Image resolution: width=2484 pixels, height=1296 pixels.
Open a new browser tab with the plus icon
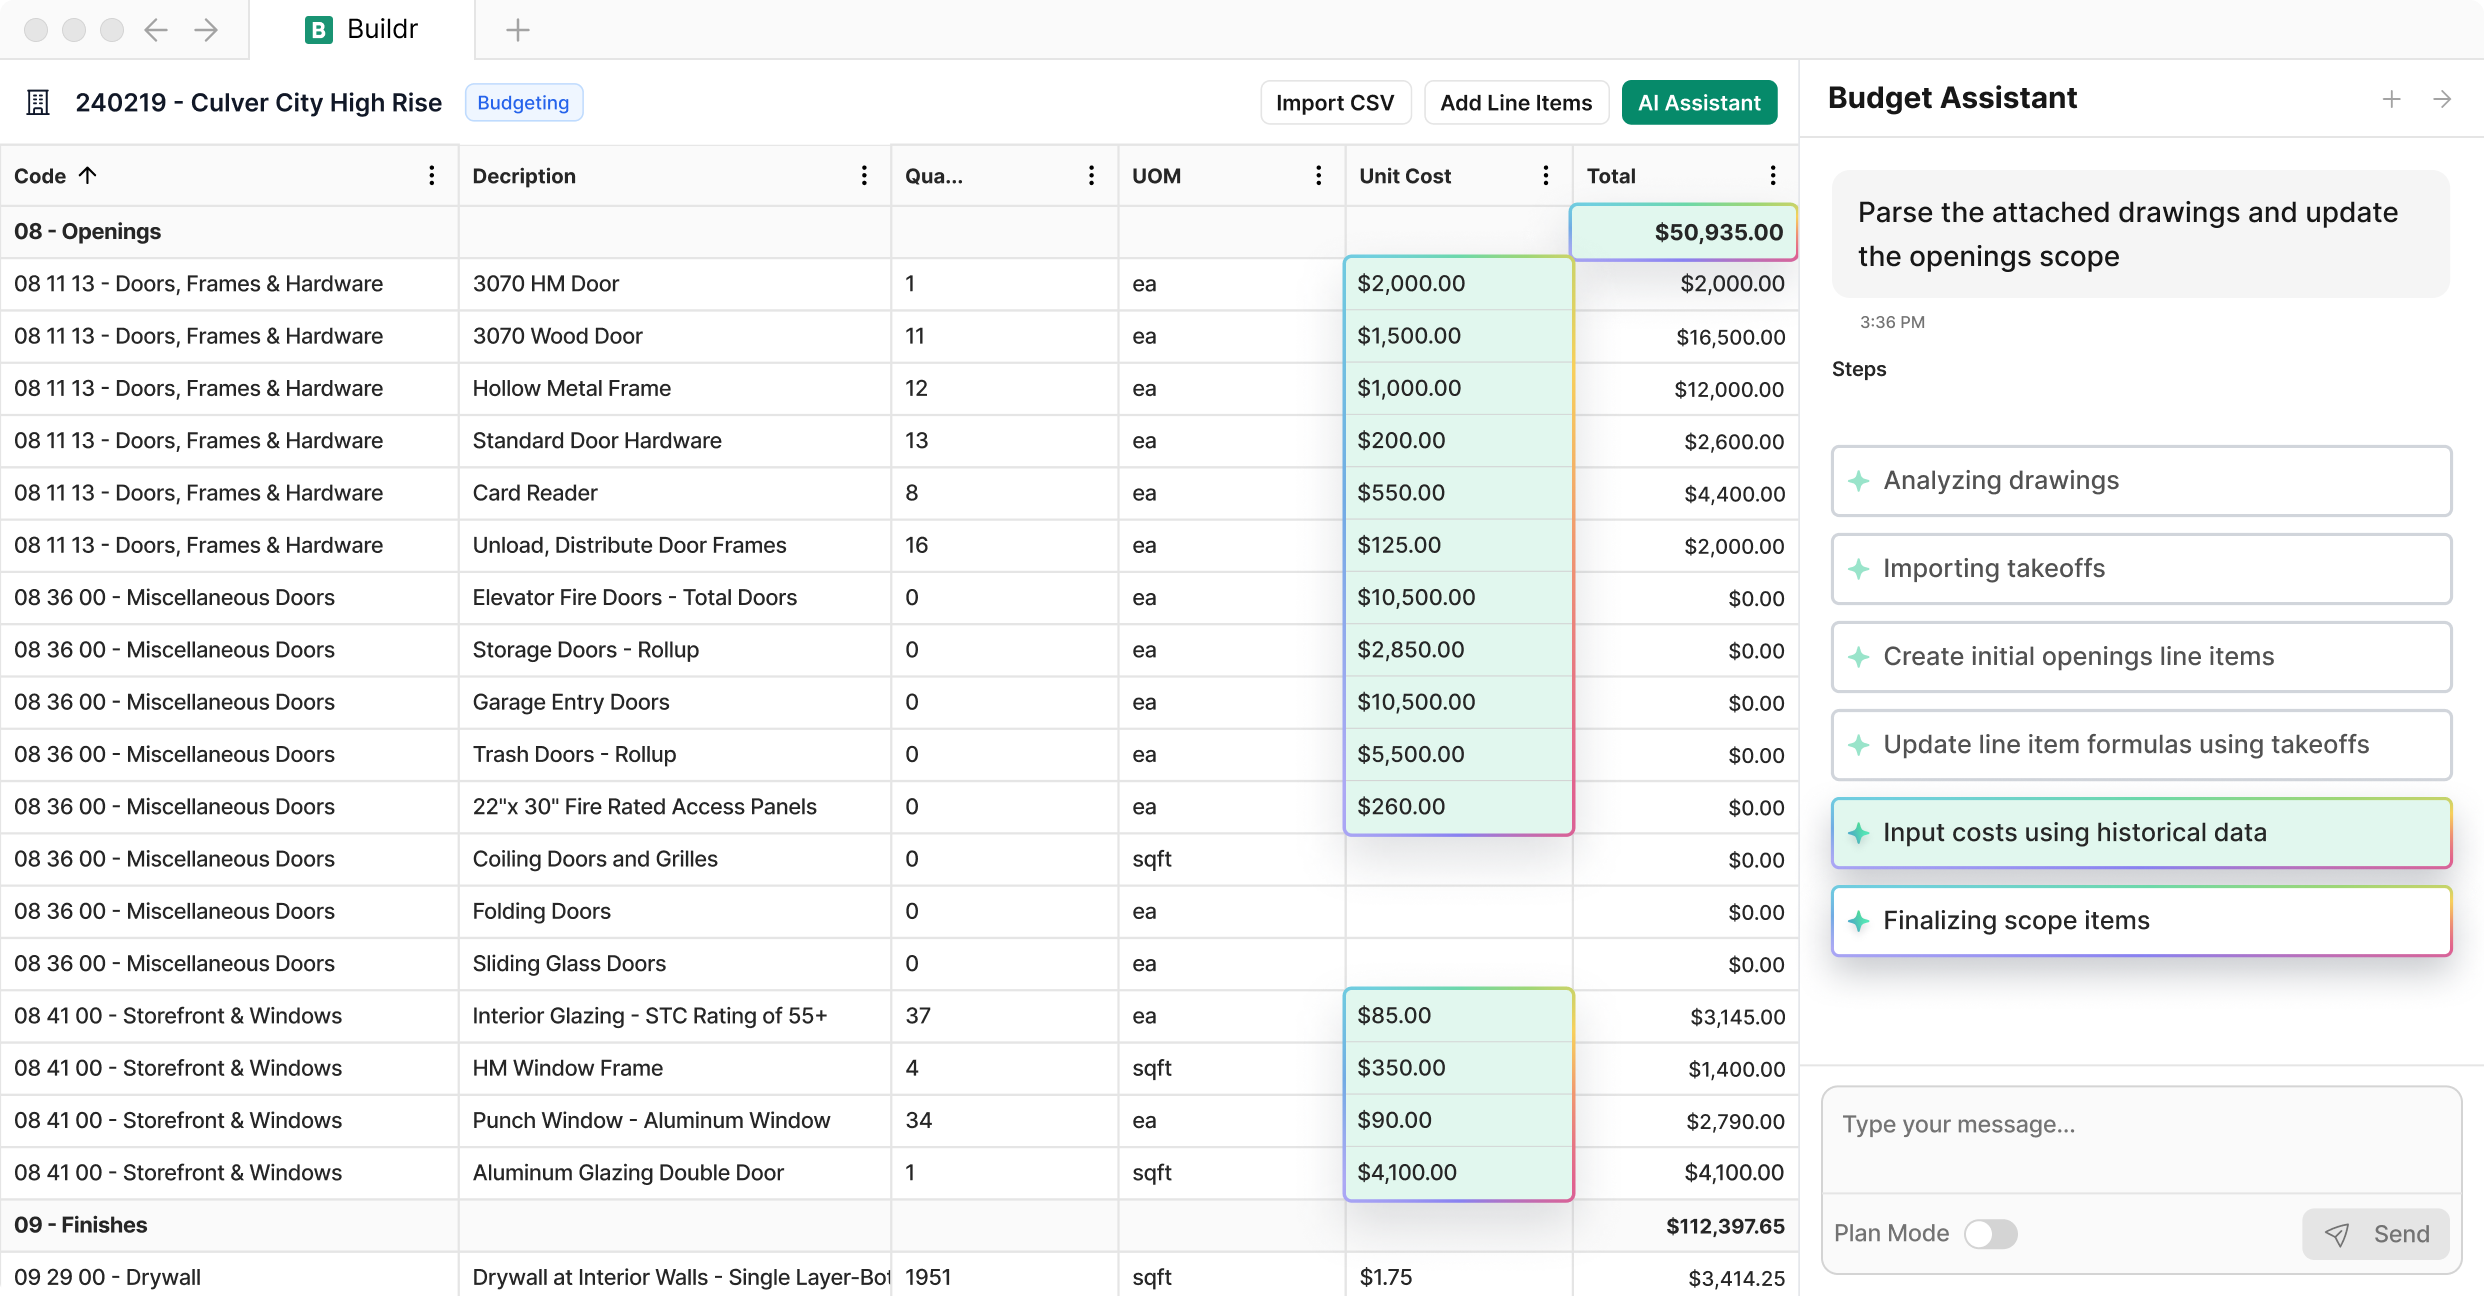point(517,30)
